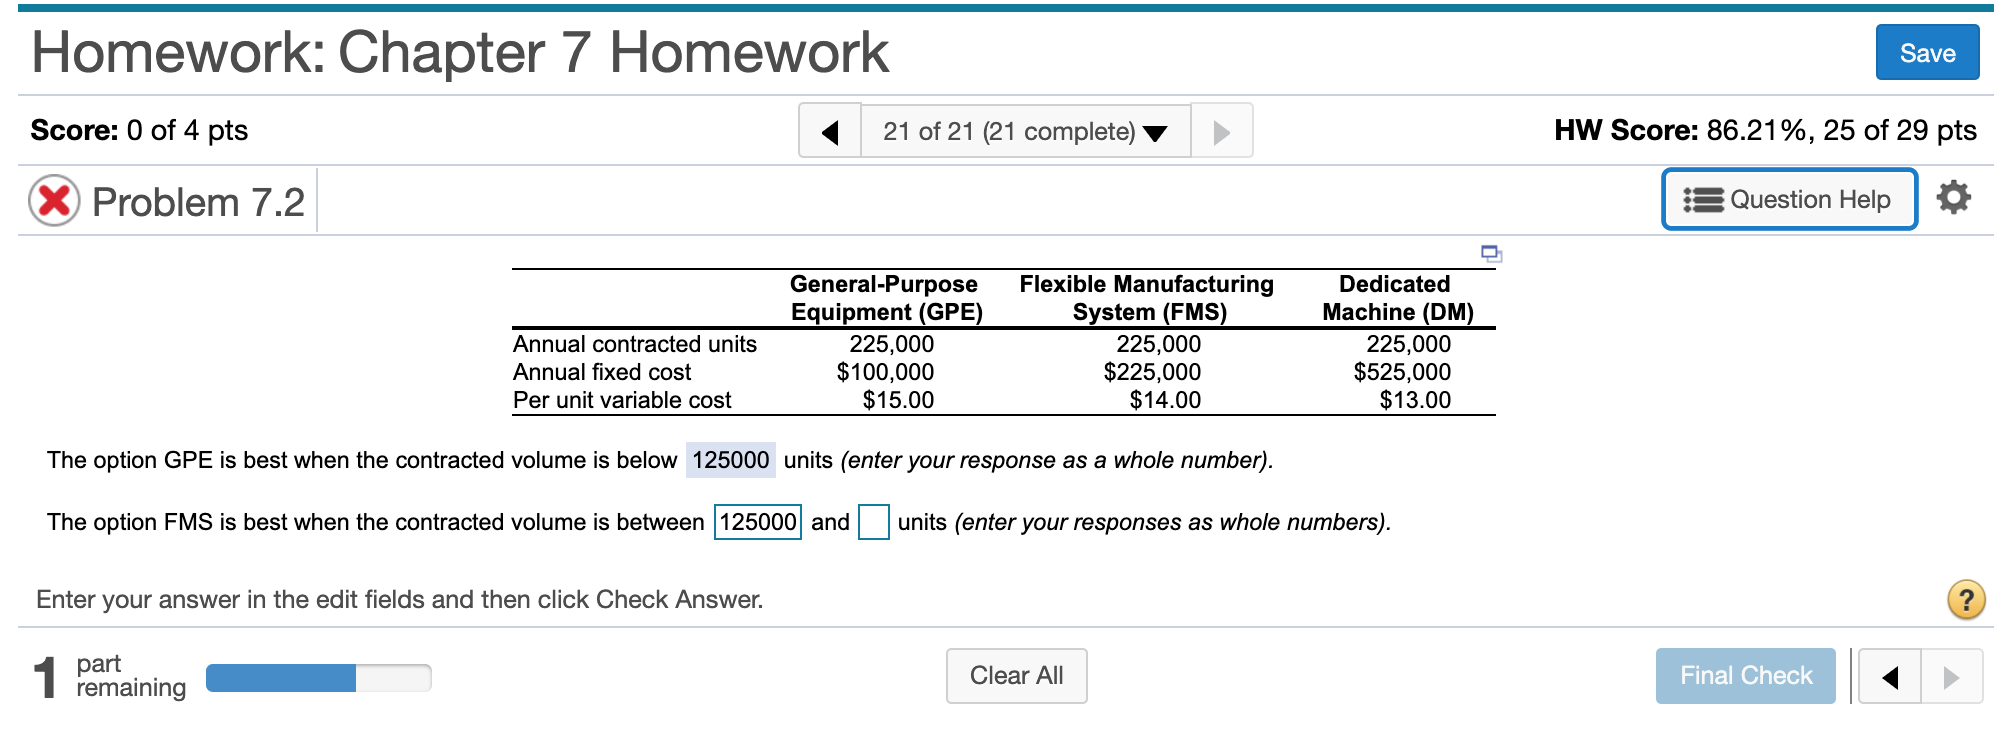Open the settings gear icon
This screenshot has height=738, width=2004.
coord(1954,199)
